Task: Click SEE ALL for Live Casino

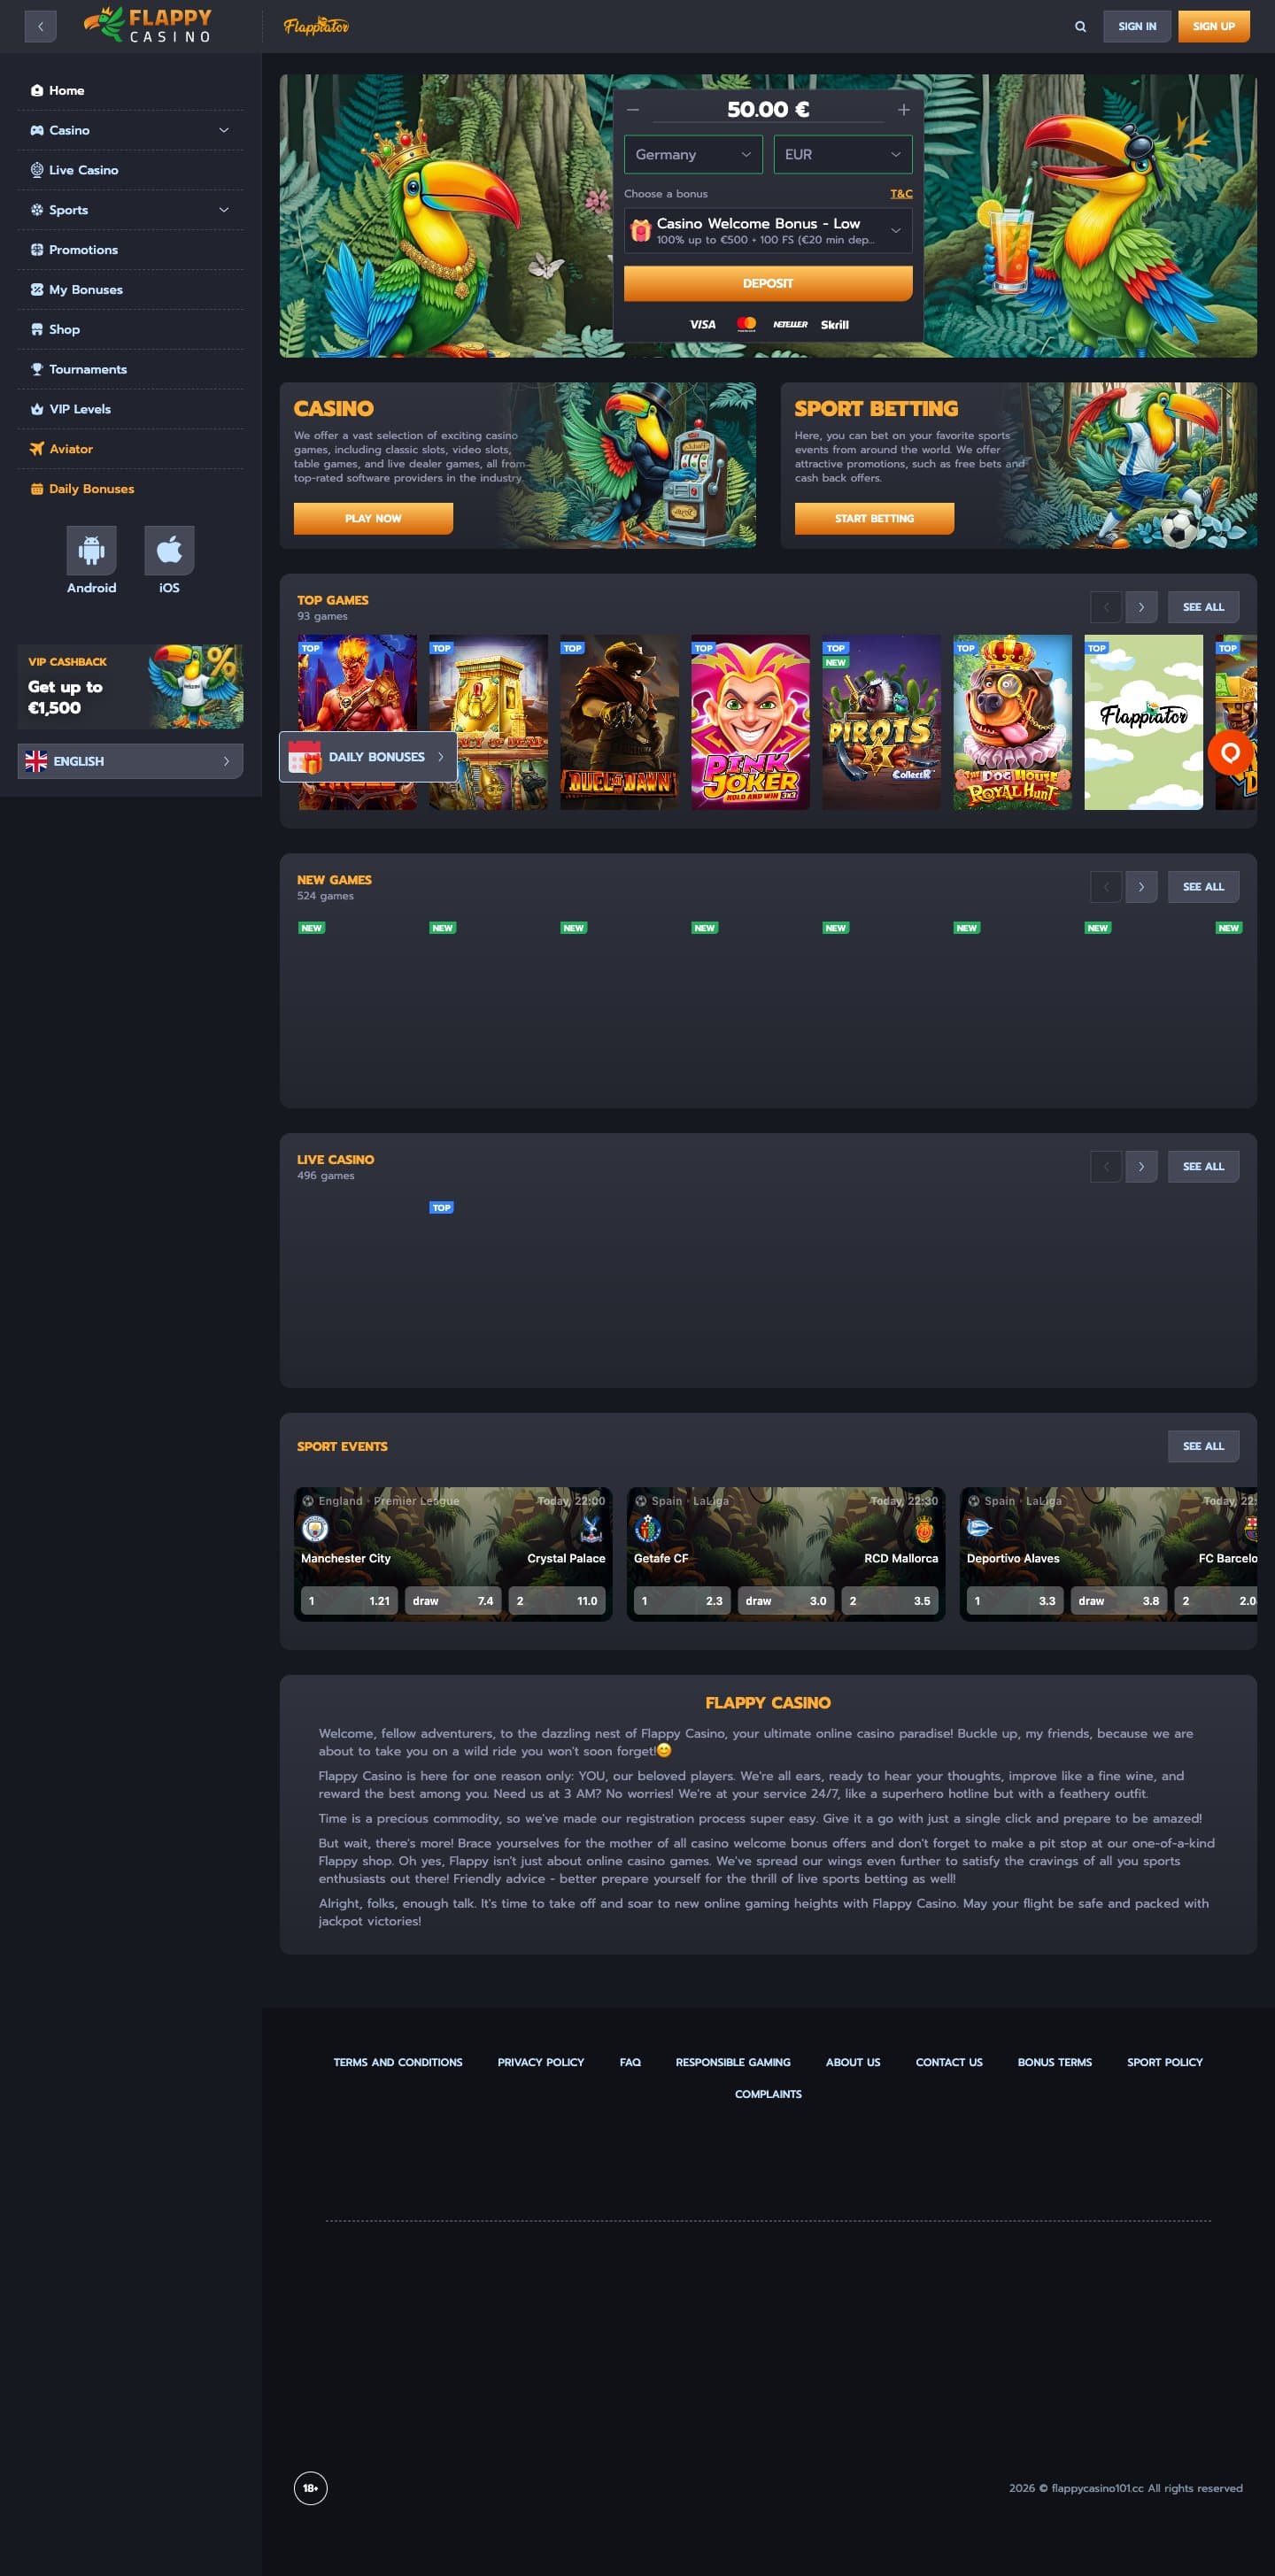Action: [x=1203, y=1167]
